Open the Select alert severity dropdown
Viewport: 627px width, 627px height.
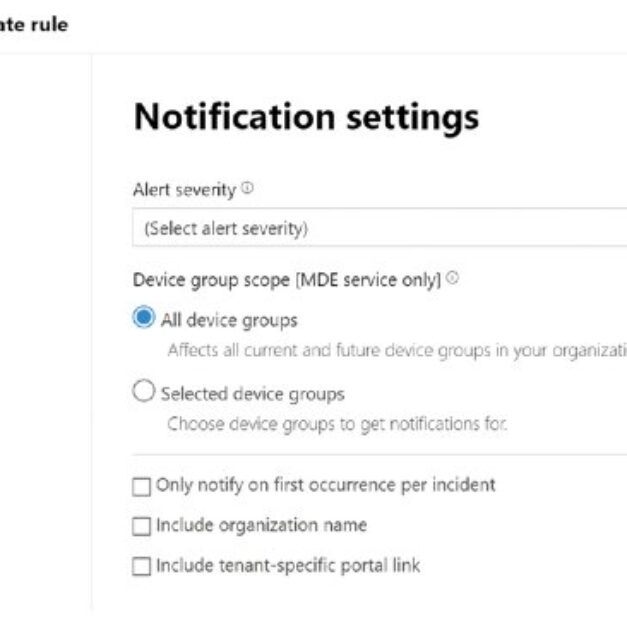380,228
